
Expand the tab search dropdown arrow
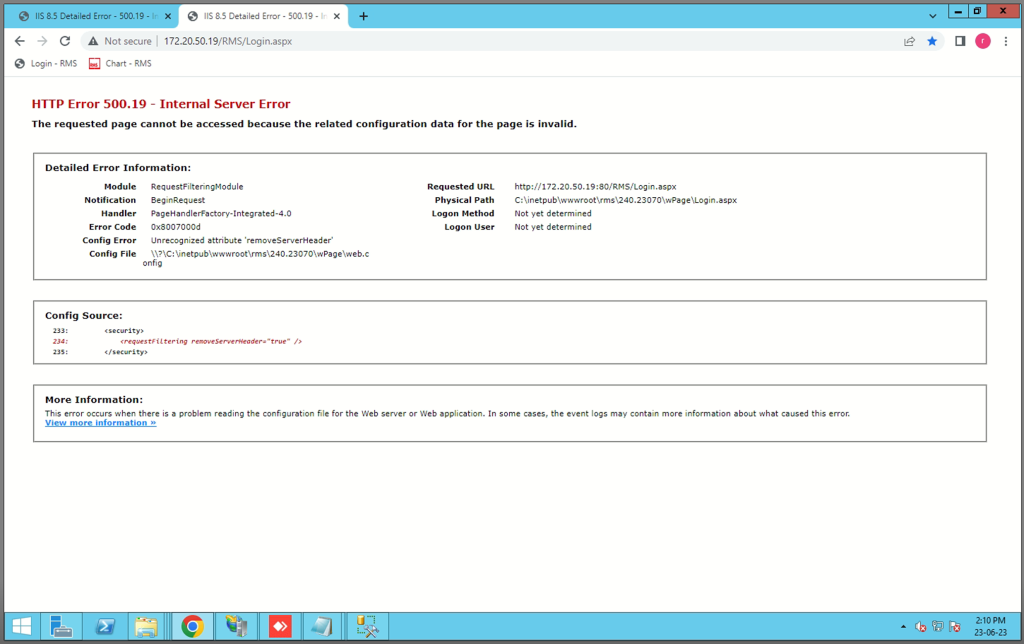pos(933,16)
